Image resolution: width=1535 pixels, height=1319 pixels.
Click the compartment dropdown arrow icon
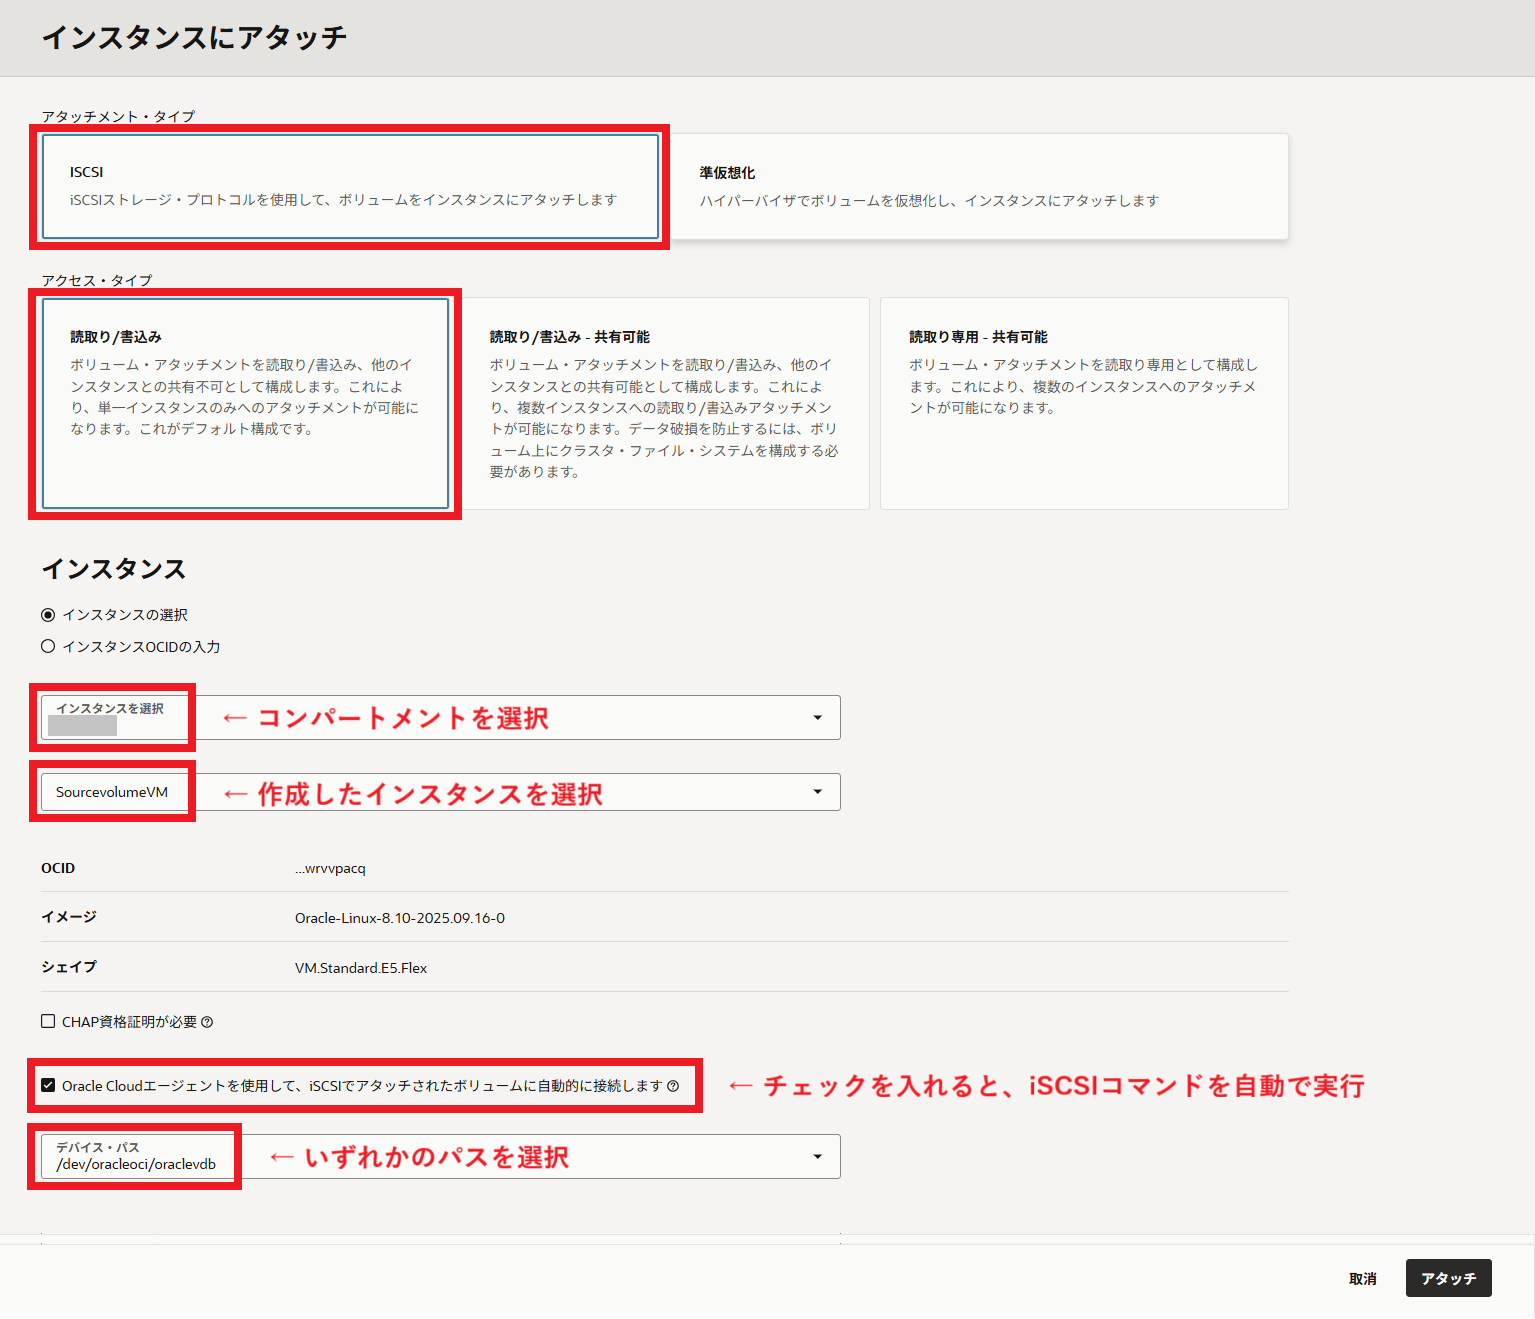click(818, 718)
